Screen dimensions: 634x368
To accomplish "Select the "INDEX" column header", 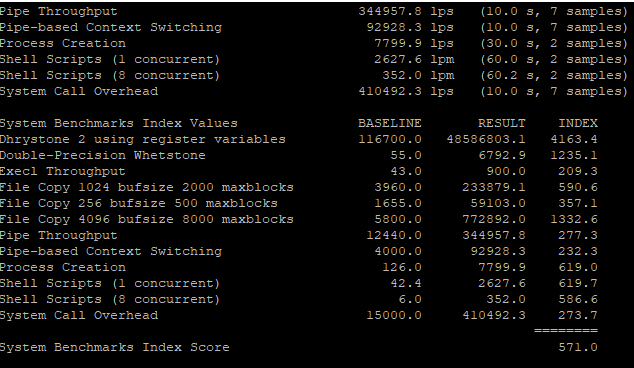I will 578,123.
